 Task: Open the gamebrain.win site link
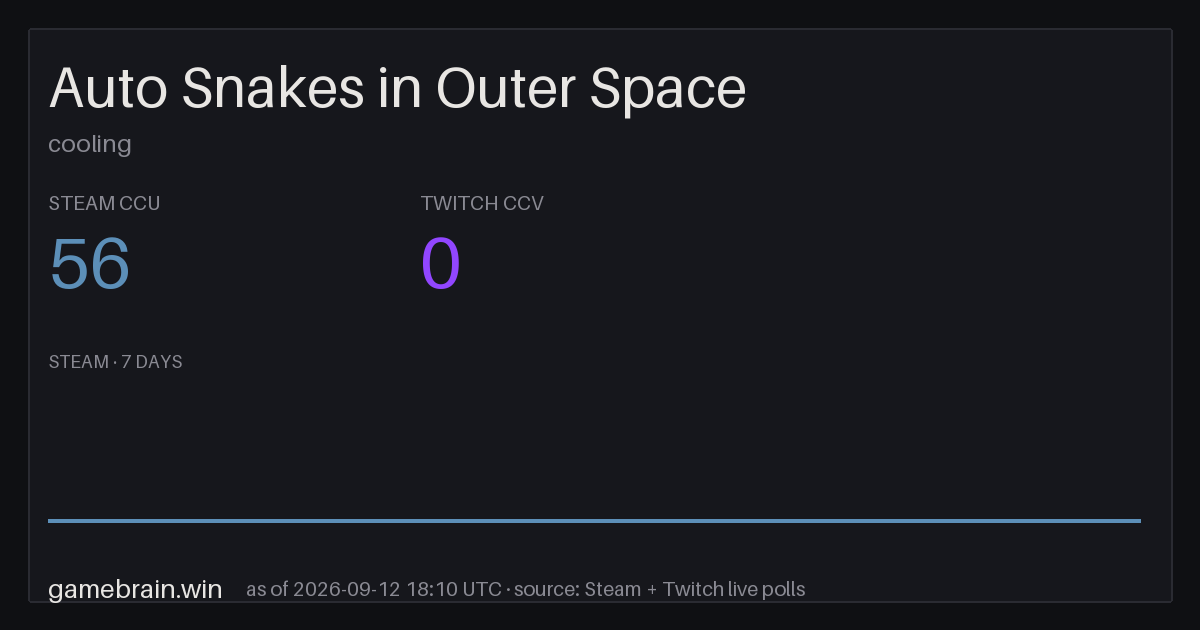click(x=135, y=589)
